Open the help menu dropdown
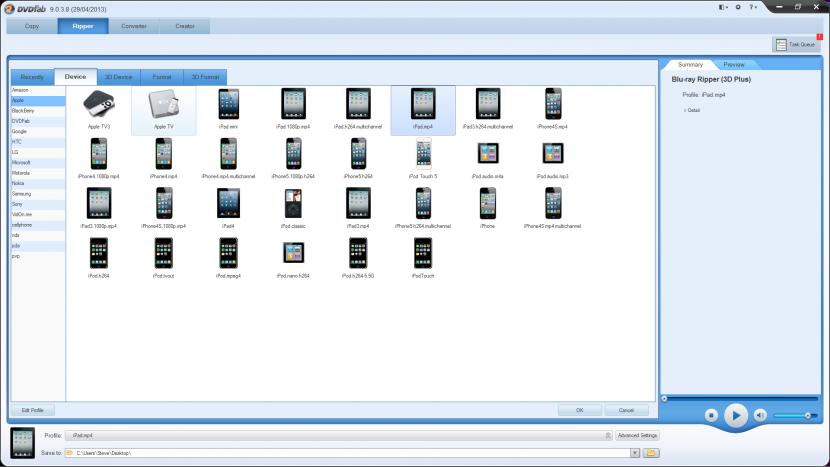 click(753, 7)
